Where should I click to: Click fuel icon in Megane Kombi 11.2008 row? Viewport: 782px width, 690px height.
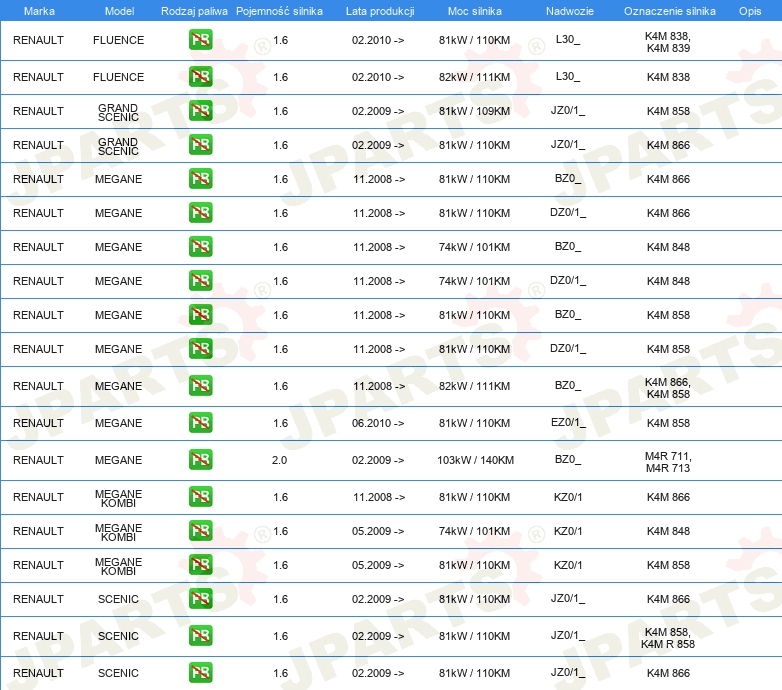tap(200, 497)
